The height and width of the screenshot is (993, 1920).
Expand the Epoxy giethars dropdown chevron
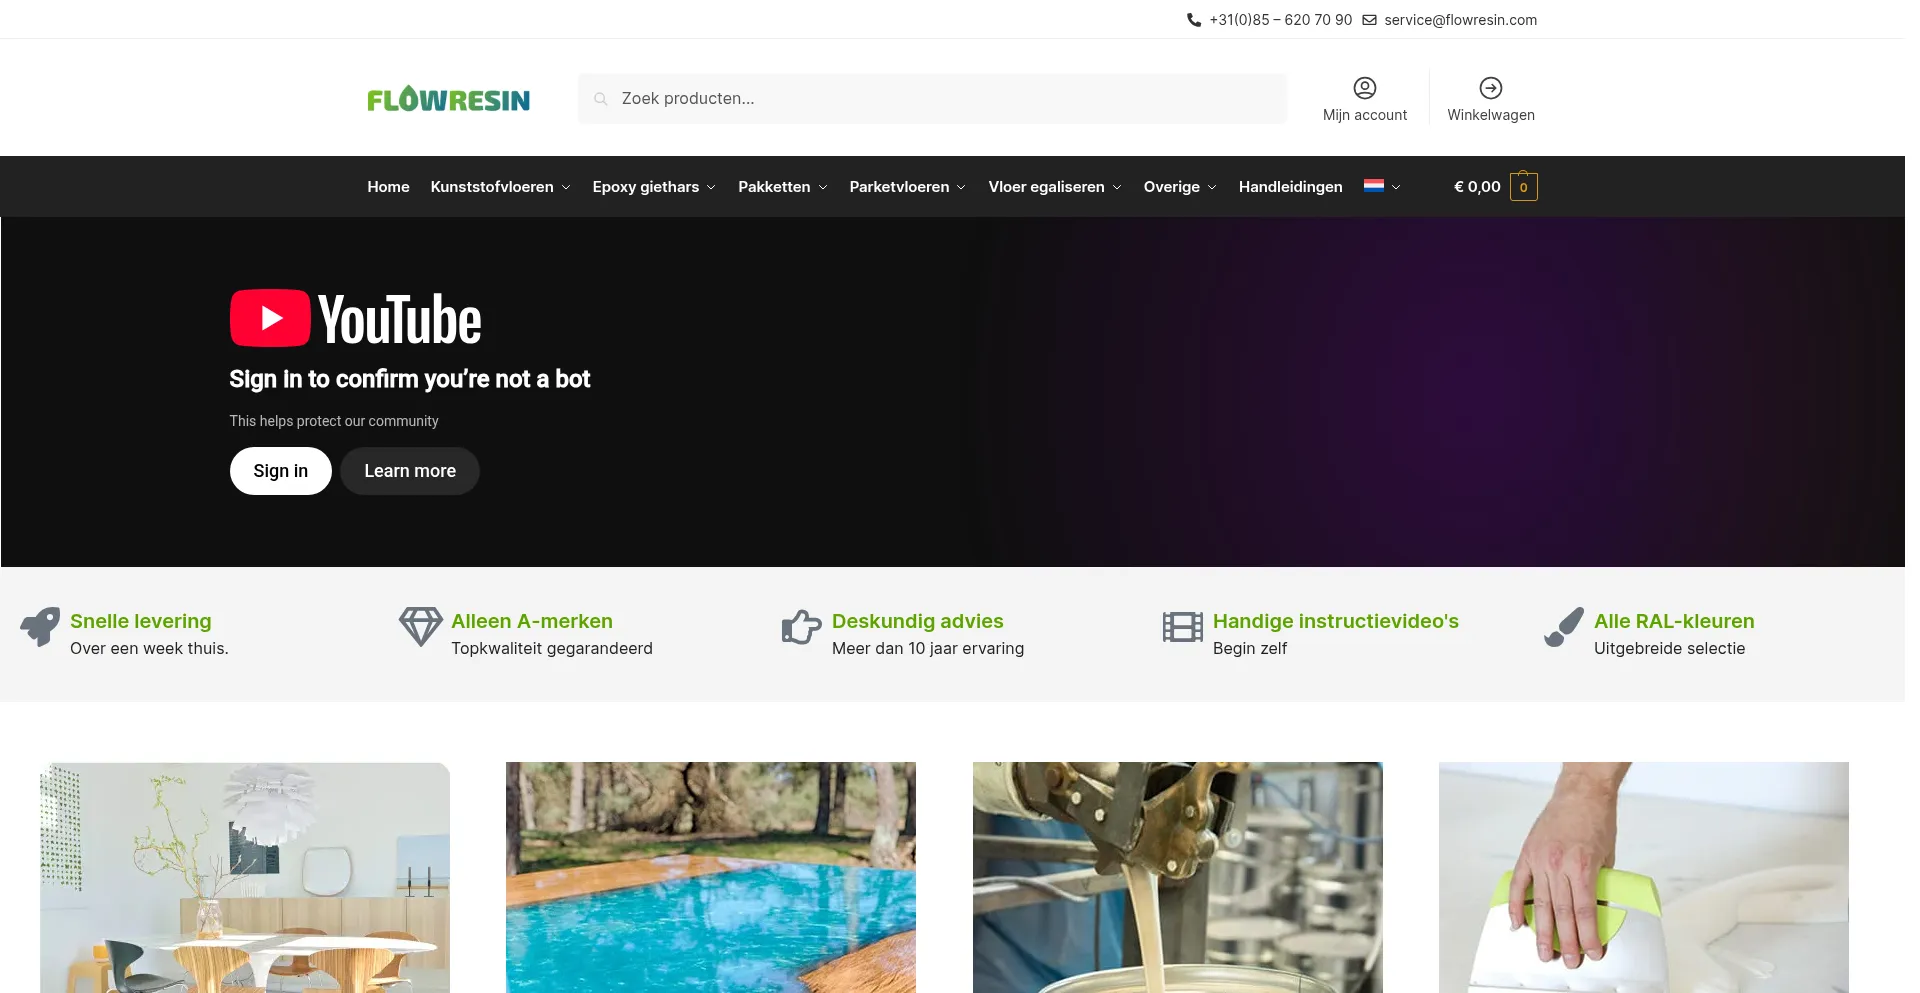711,187
